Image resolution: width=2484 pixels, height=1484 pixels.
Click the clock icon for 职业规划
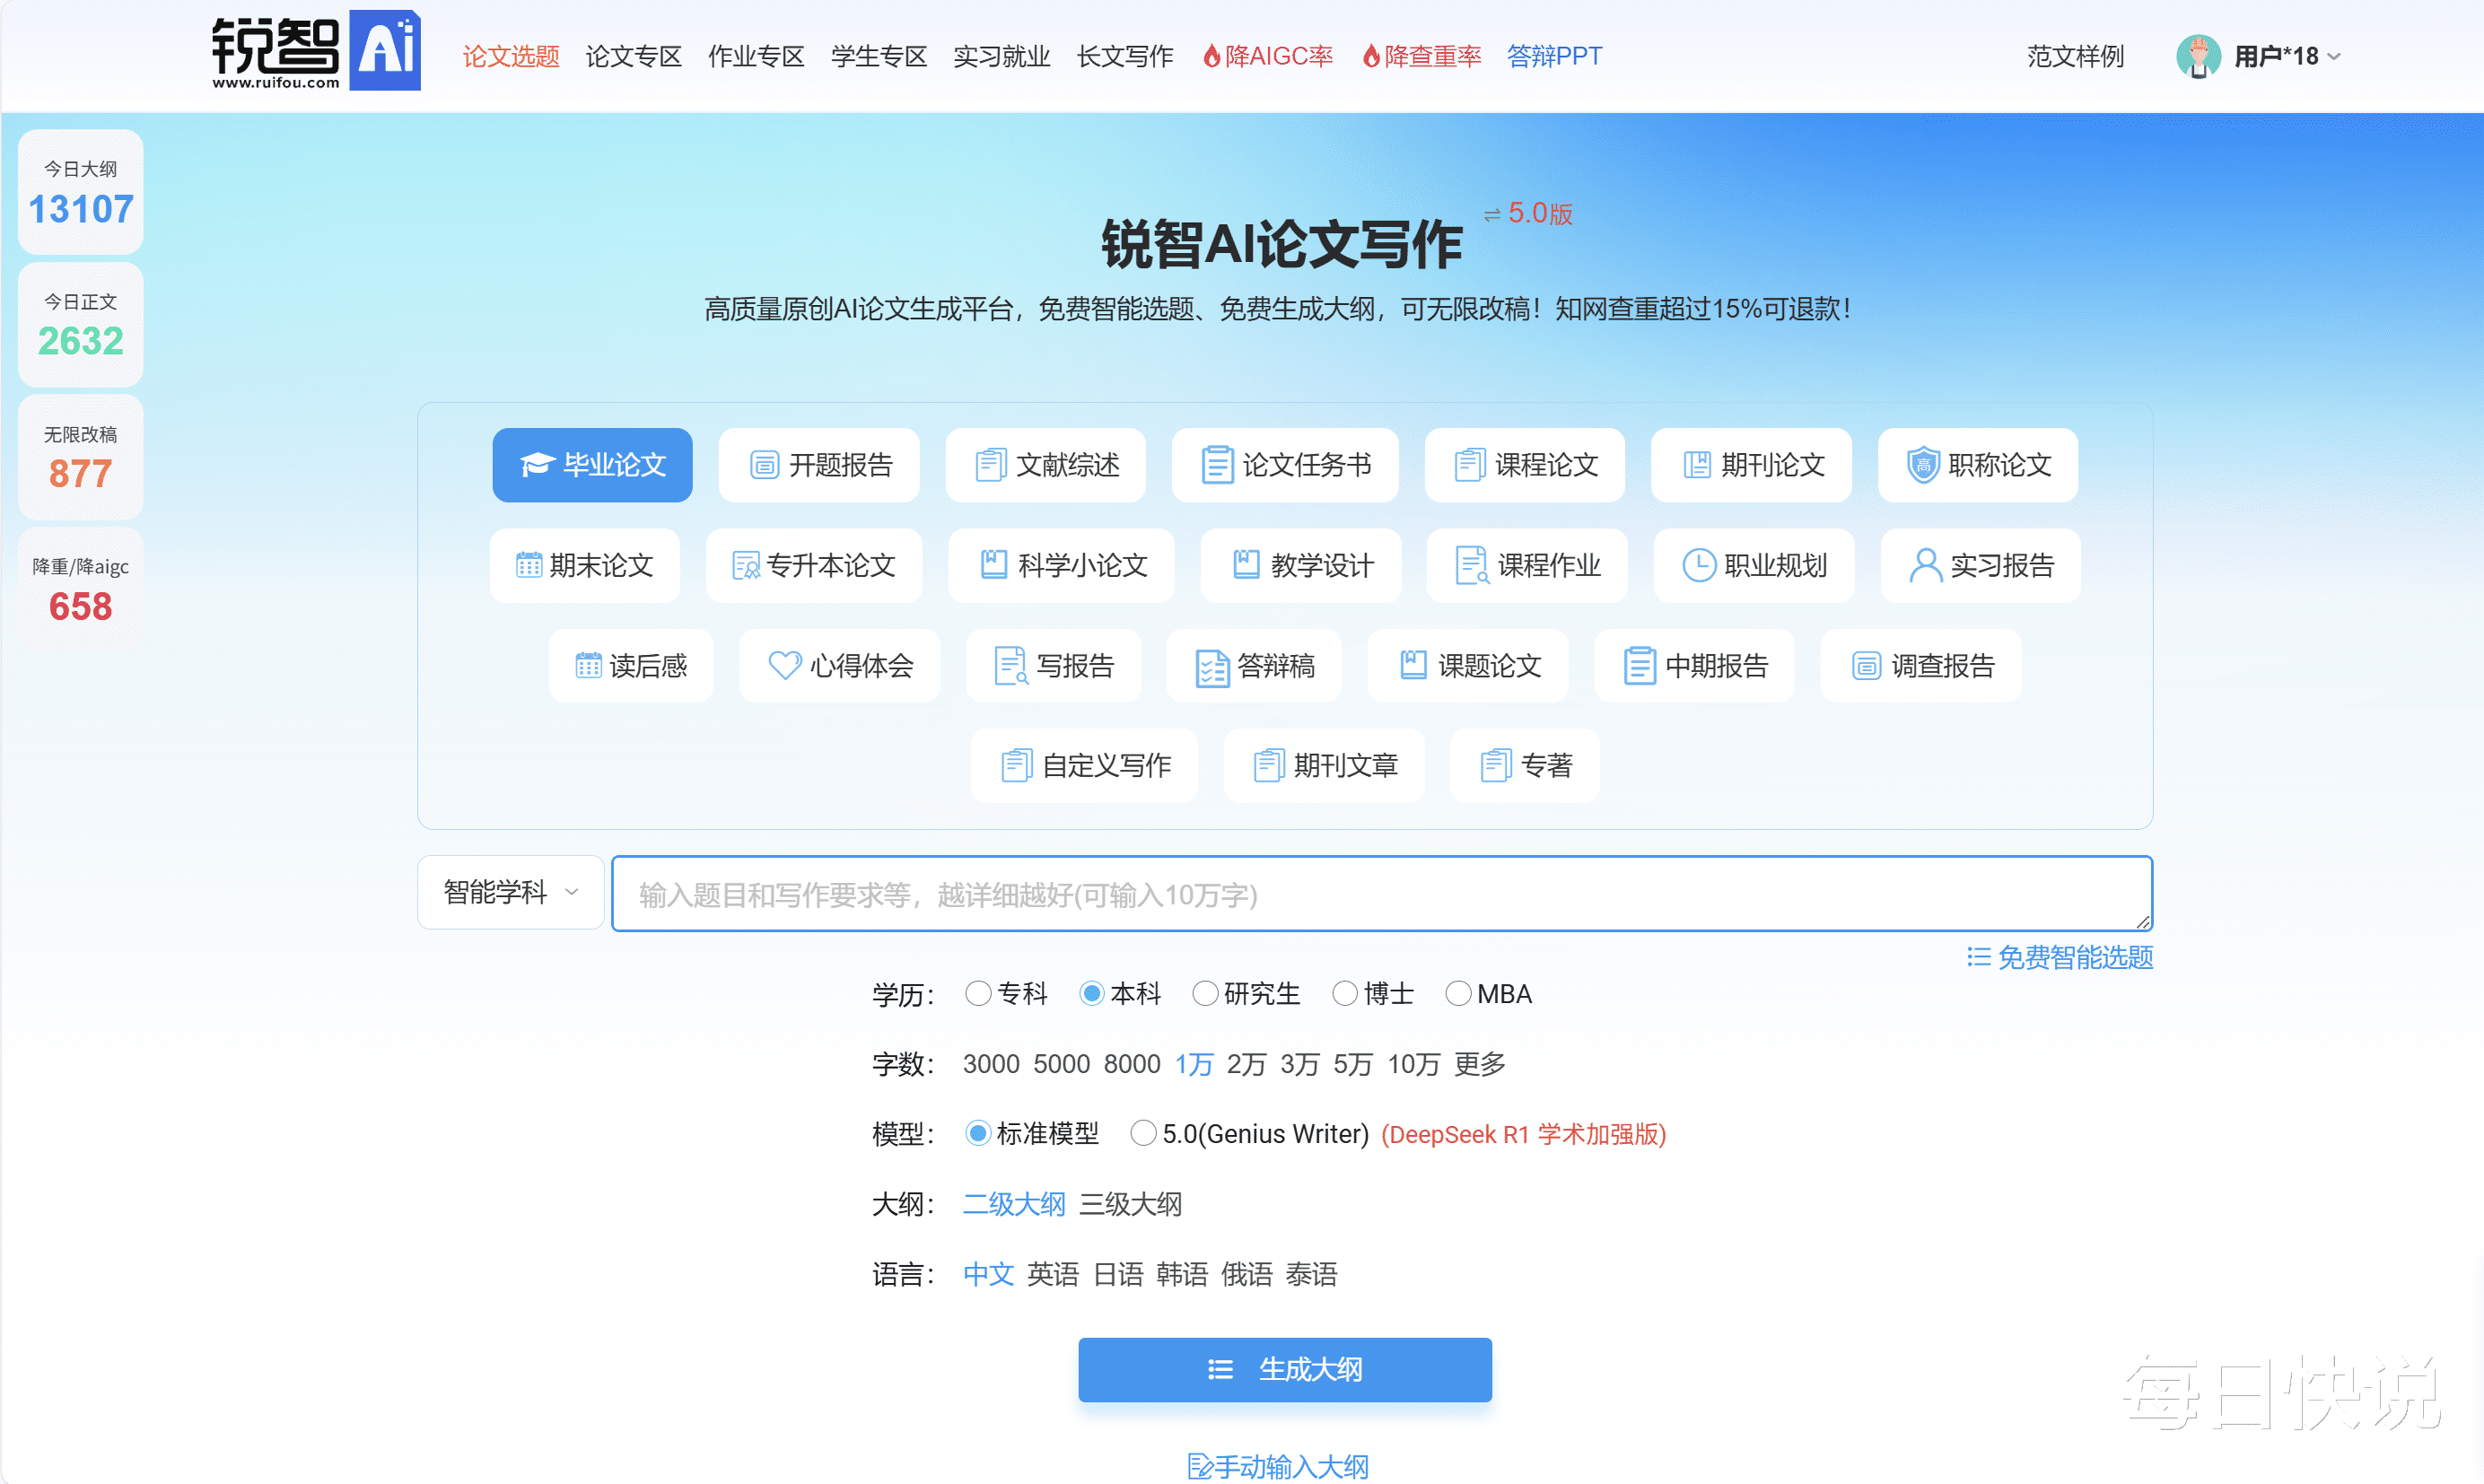[x=1698, y=565]
